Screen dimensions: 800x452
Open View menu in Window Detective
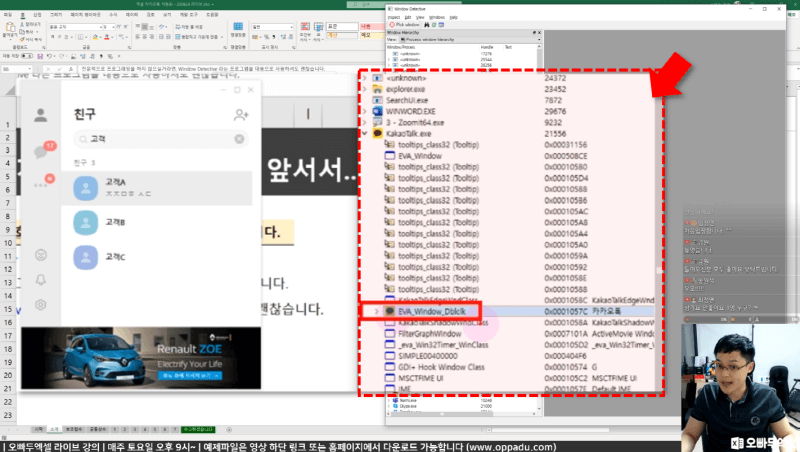coord(420,17)
